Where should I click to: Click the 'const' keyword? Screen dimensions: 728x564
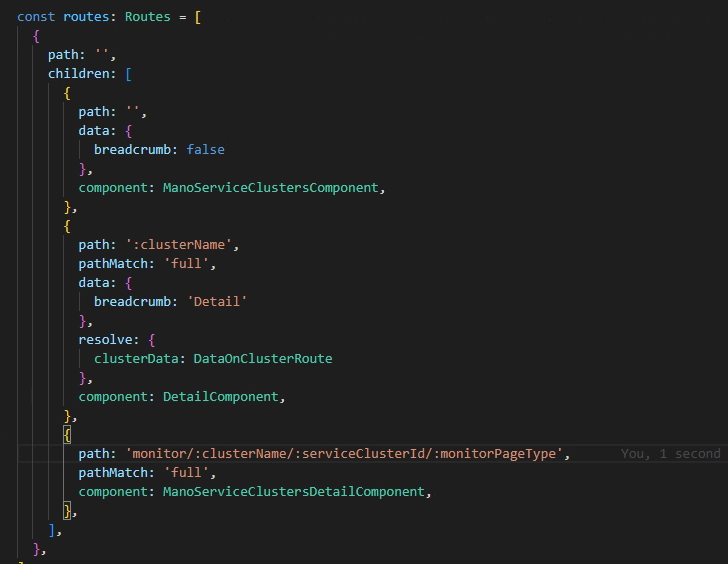(x=36, y=17)
